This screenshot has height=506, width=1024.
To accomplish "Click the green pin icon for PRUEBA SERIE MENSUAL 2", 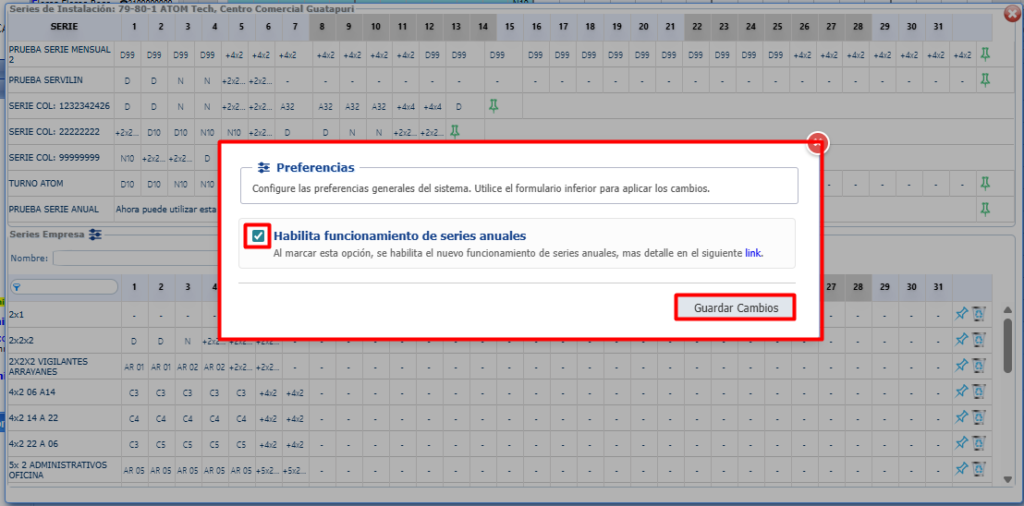I will 985,54.
